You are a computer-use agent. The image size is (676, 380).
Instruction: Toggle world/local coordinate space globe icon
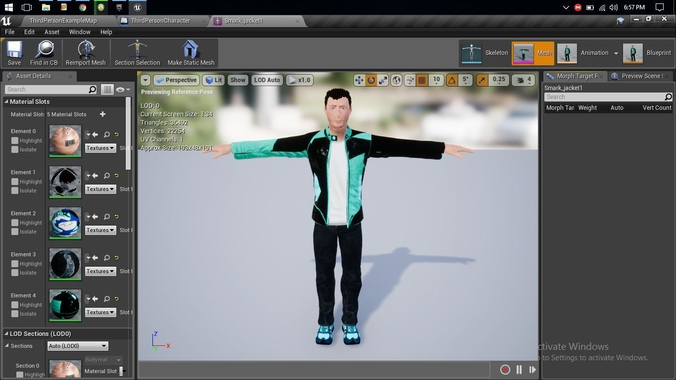[396, 80]
